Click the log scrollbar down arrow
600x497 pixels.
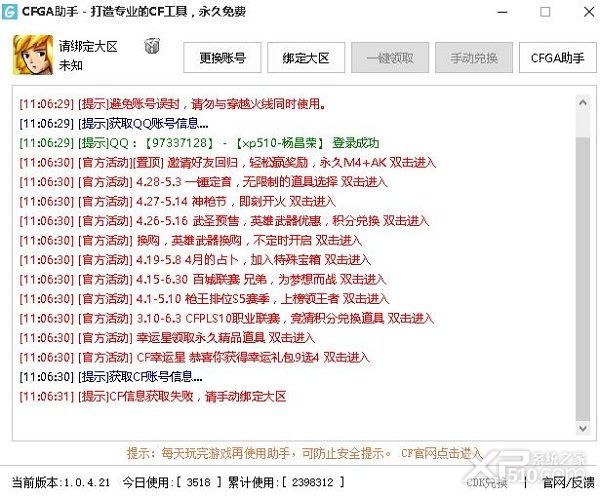click(583, 428)
